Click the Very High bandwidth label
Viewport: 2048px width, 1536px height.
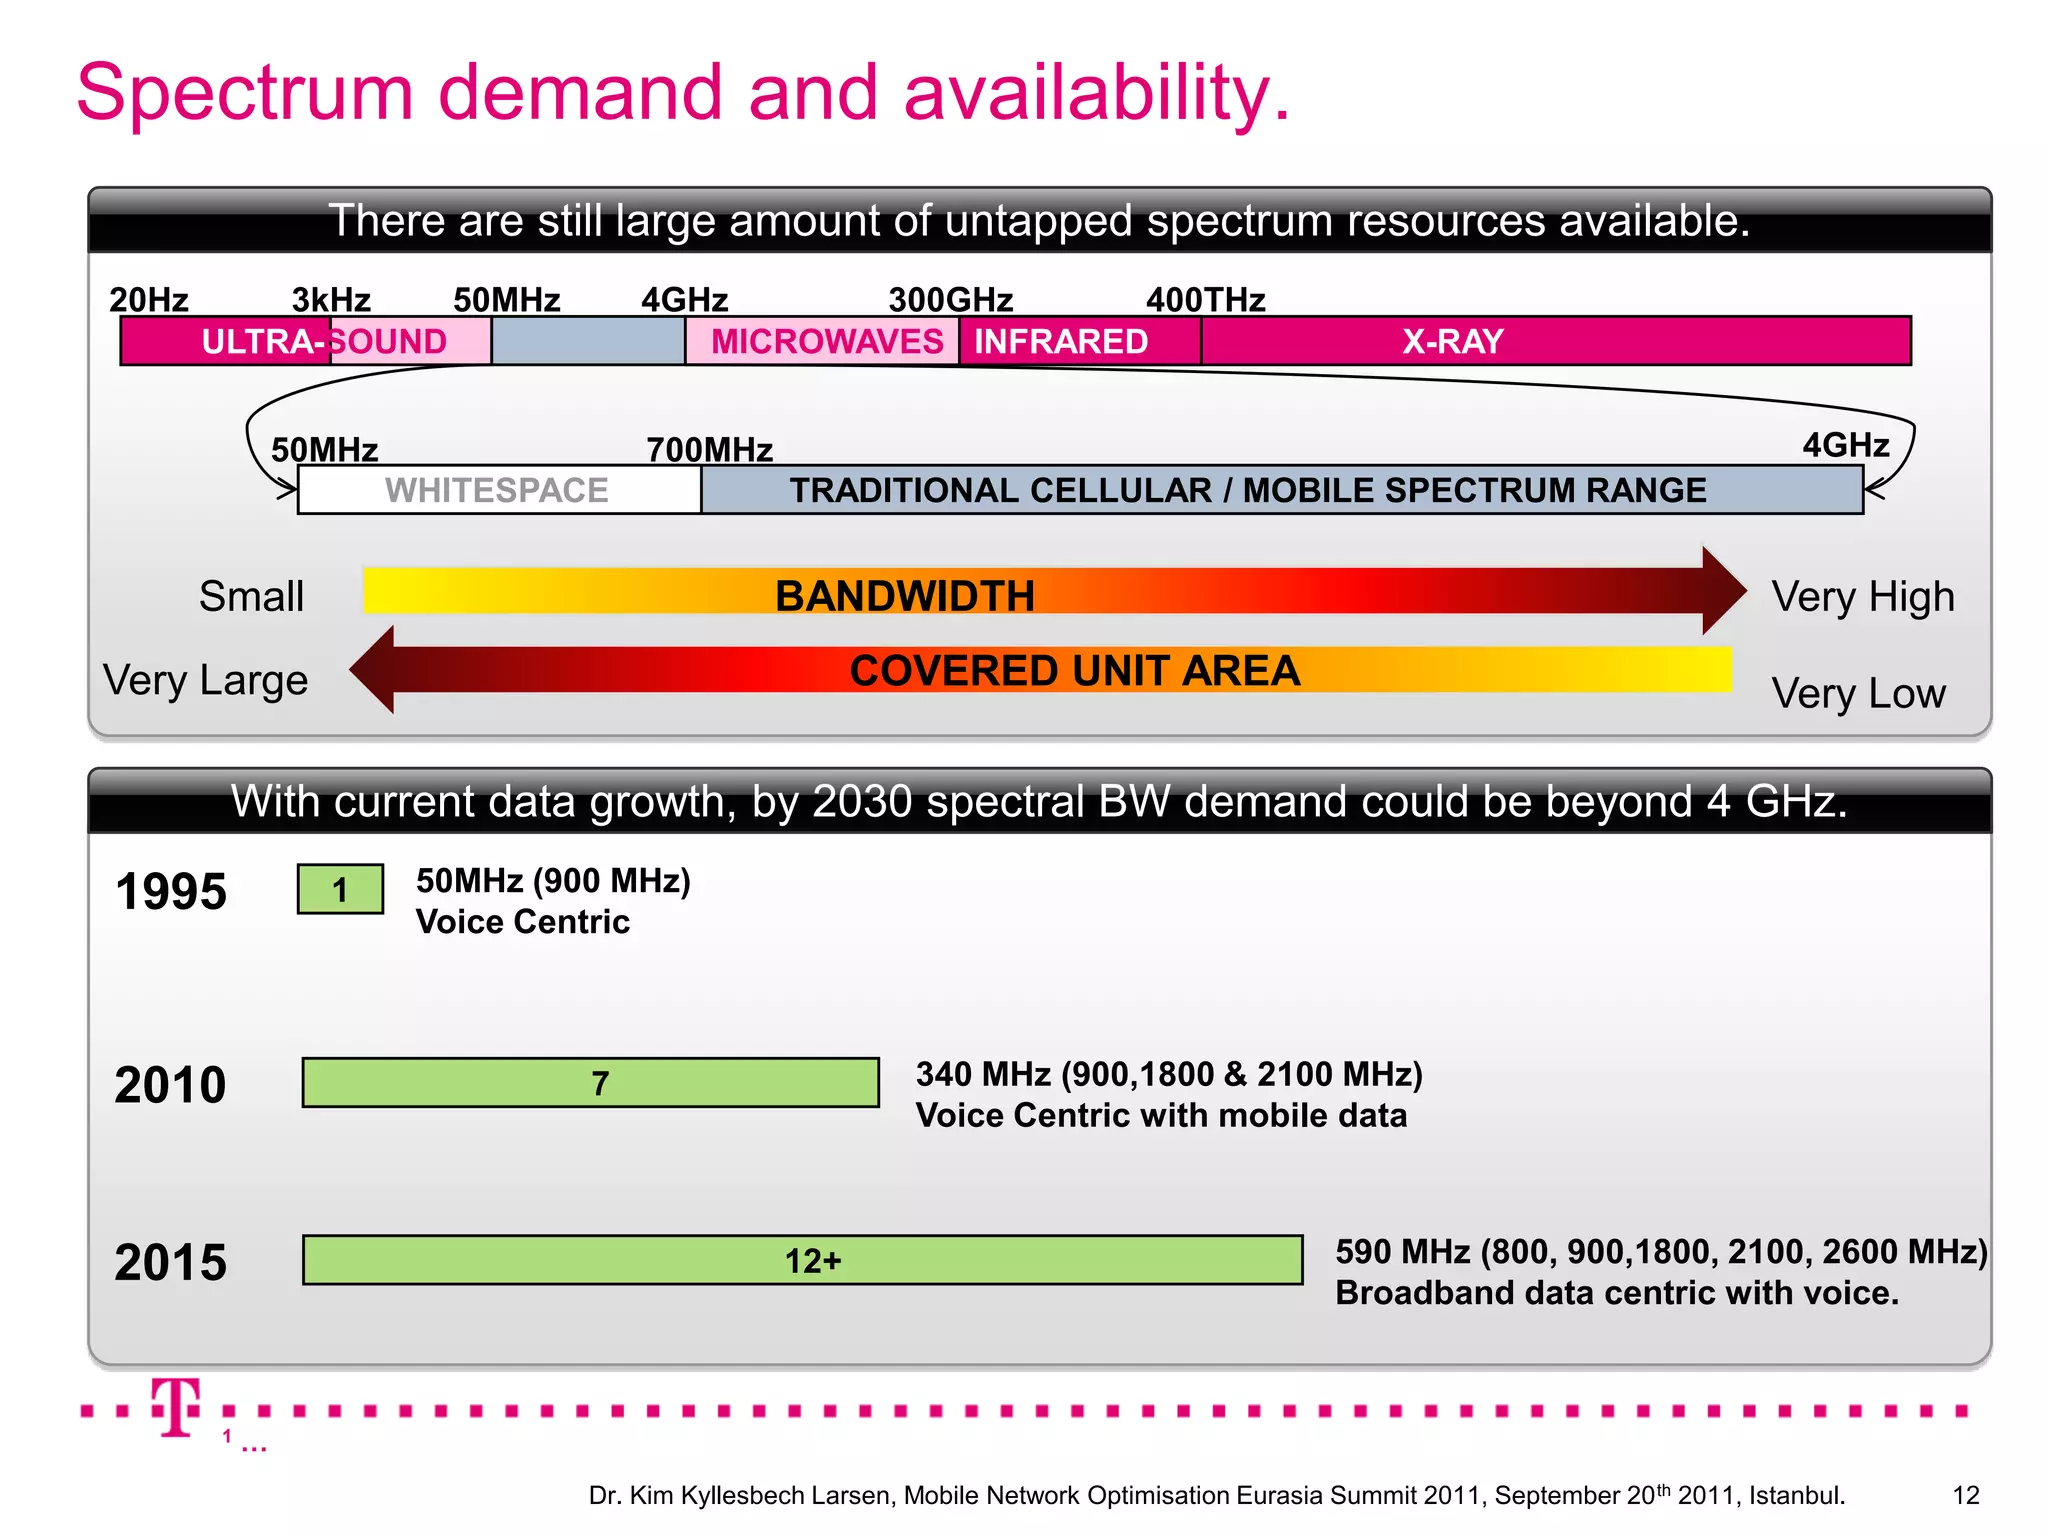[x=1862, y=597]
